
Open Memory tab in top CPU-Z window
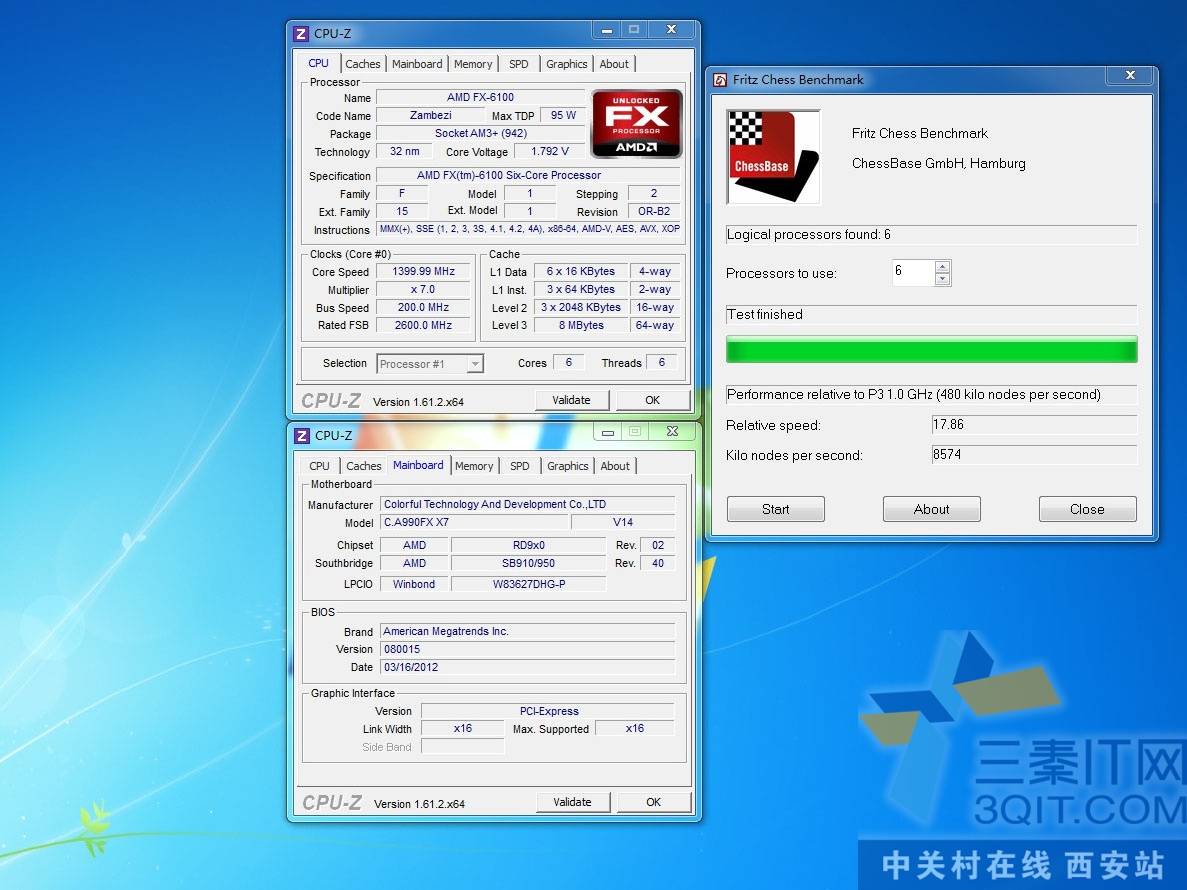473,64
